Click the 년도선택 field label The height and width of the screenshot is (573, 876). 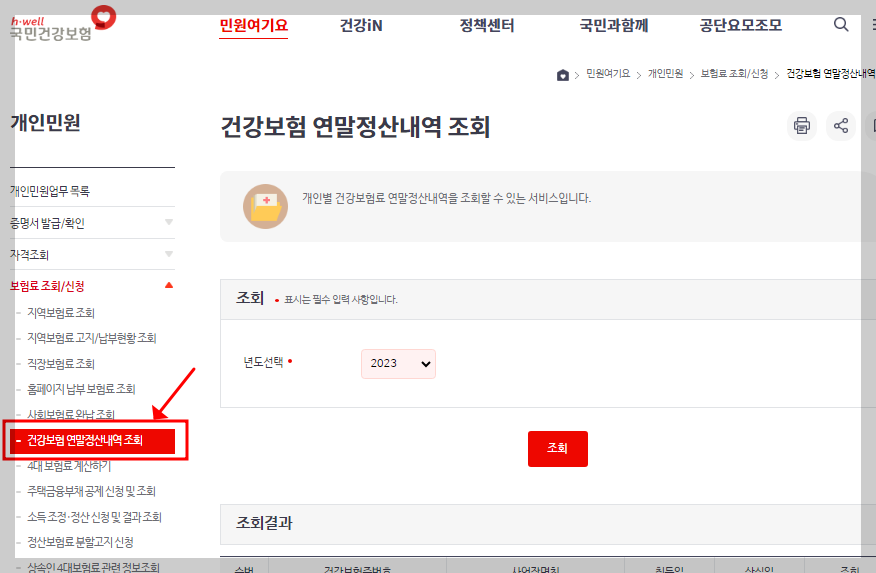coord(263,362)
